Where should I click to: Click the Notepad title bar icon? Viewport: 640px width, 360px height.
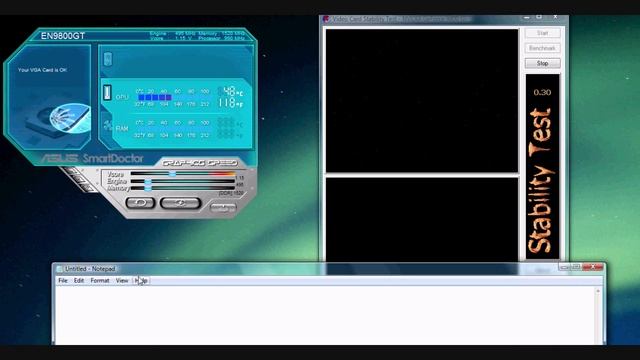pos(60,269)
